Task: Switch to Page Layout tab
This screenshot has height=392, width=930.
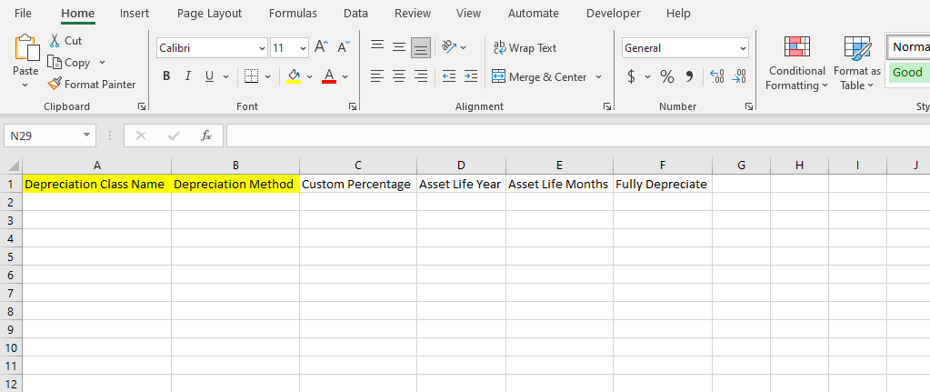Action: click(209, 13)
